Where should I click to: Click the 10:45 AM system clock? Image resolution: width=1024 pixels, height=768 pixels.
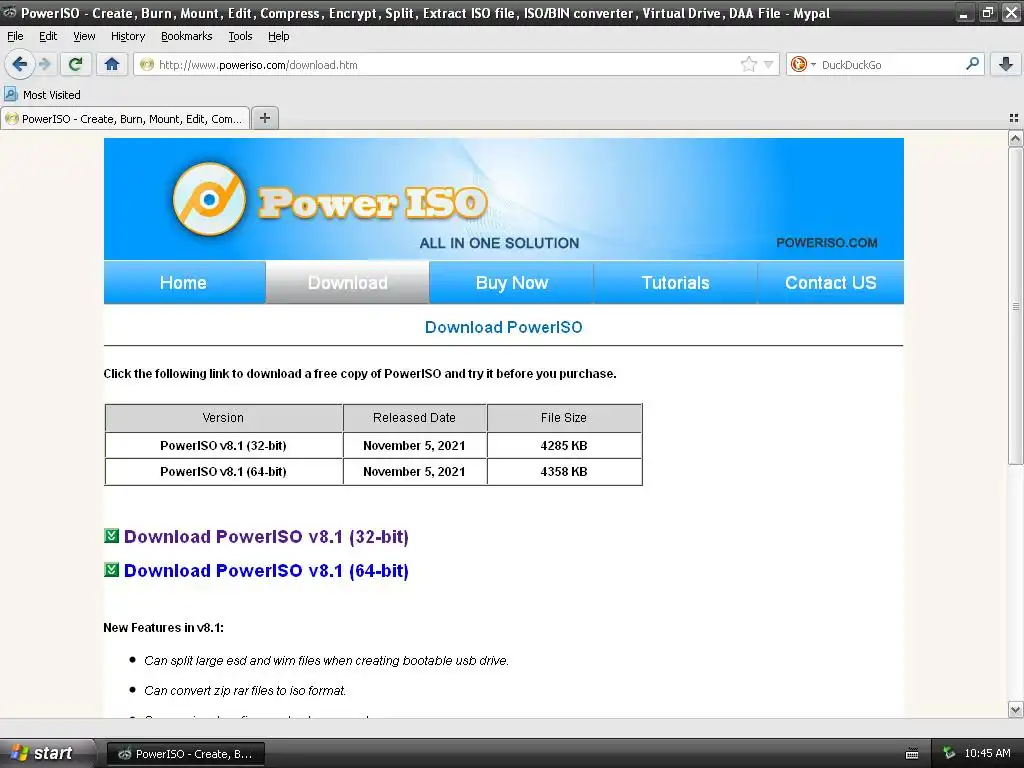[x=987, y=753]
